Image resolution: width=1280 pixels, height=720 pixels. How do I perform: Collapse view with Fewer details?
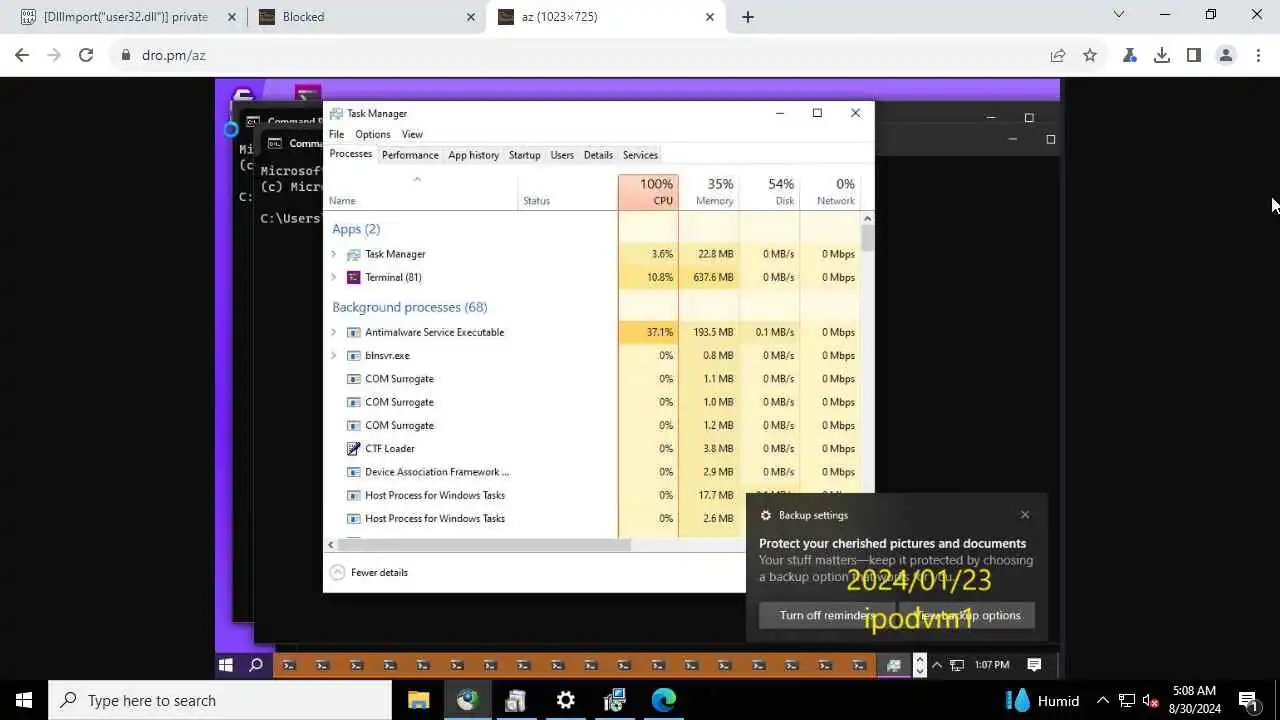coord(369,572)
